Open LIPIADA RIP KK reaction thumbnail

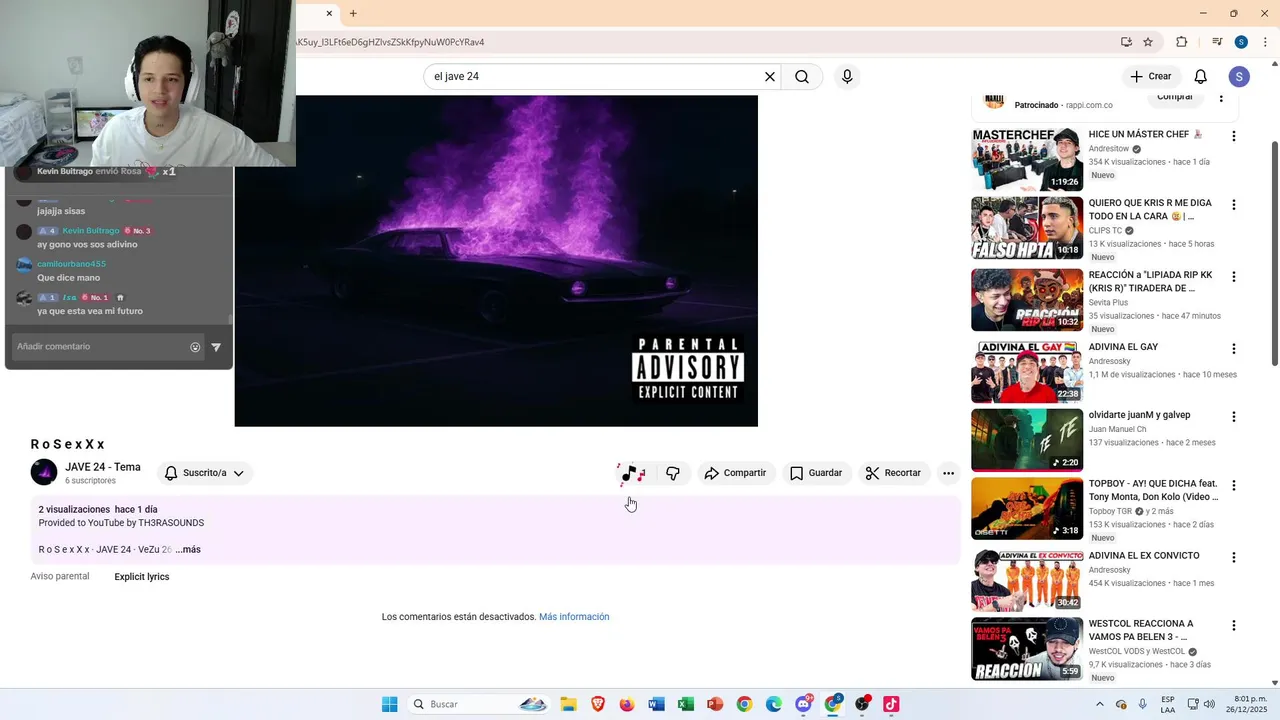pyautogui.click(x=1027, y=300)
